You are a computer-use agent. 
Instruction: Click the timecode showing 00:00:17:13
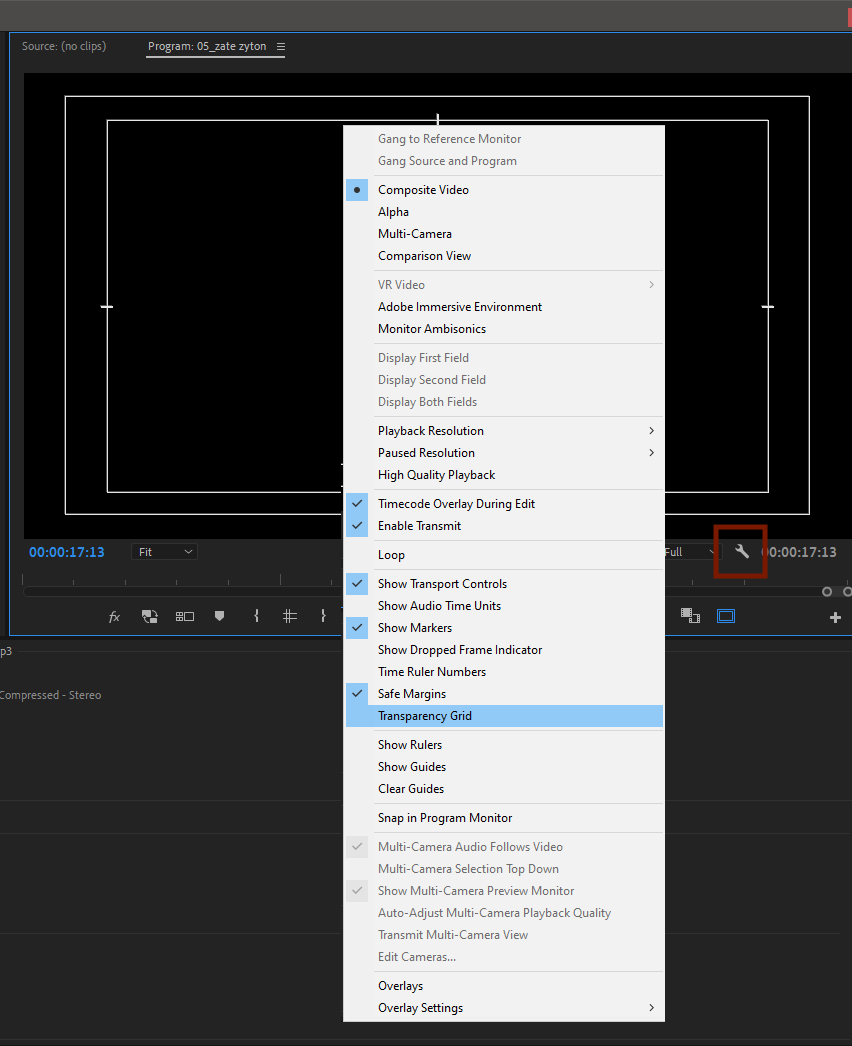pos(67,551)
